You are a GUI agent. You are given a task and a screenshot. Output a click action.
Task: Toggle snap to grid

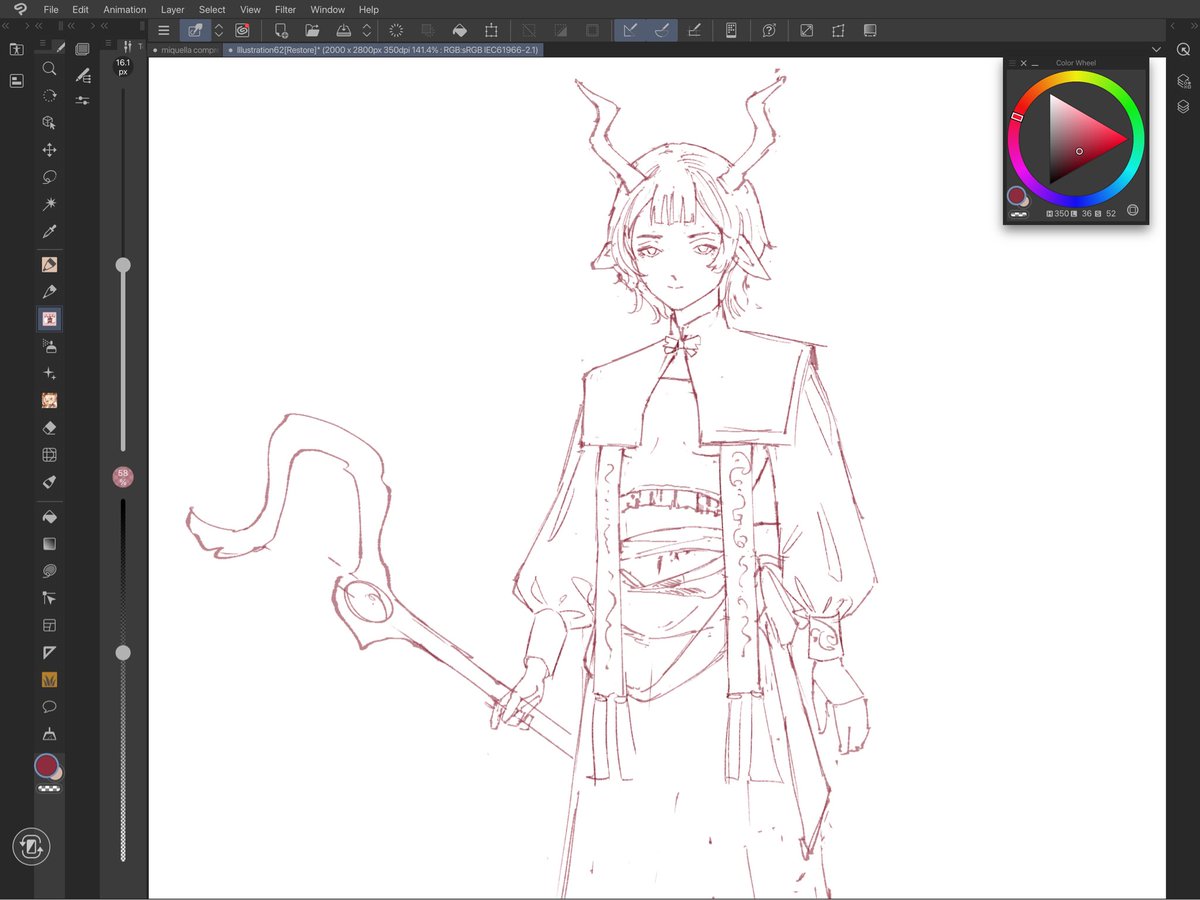695,30
